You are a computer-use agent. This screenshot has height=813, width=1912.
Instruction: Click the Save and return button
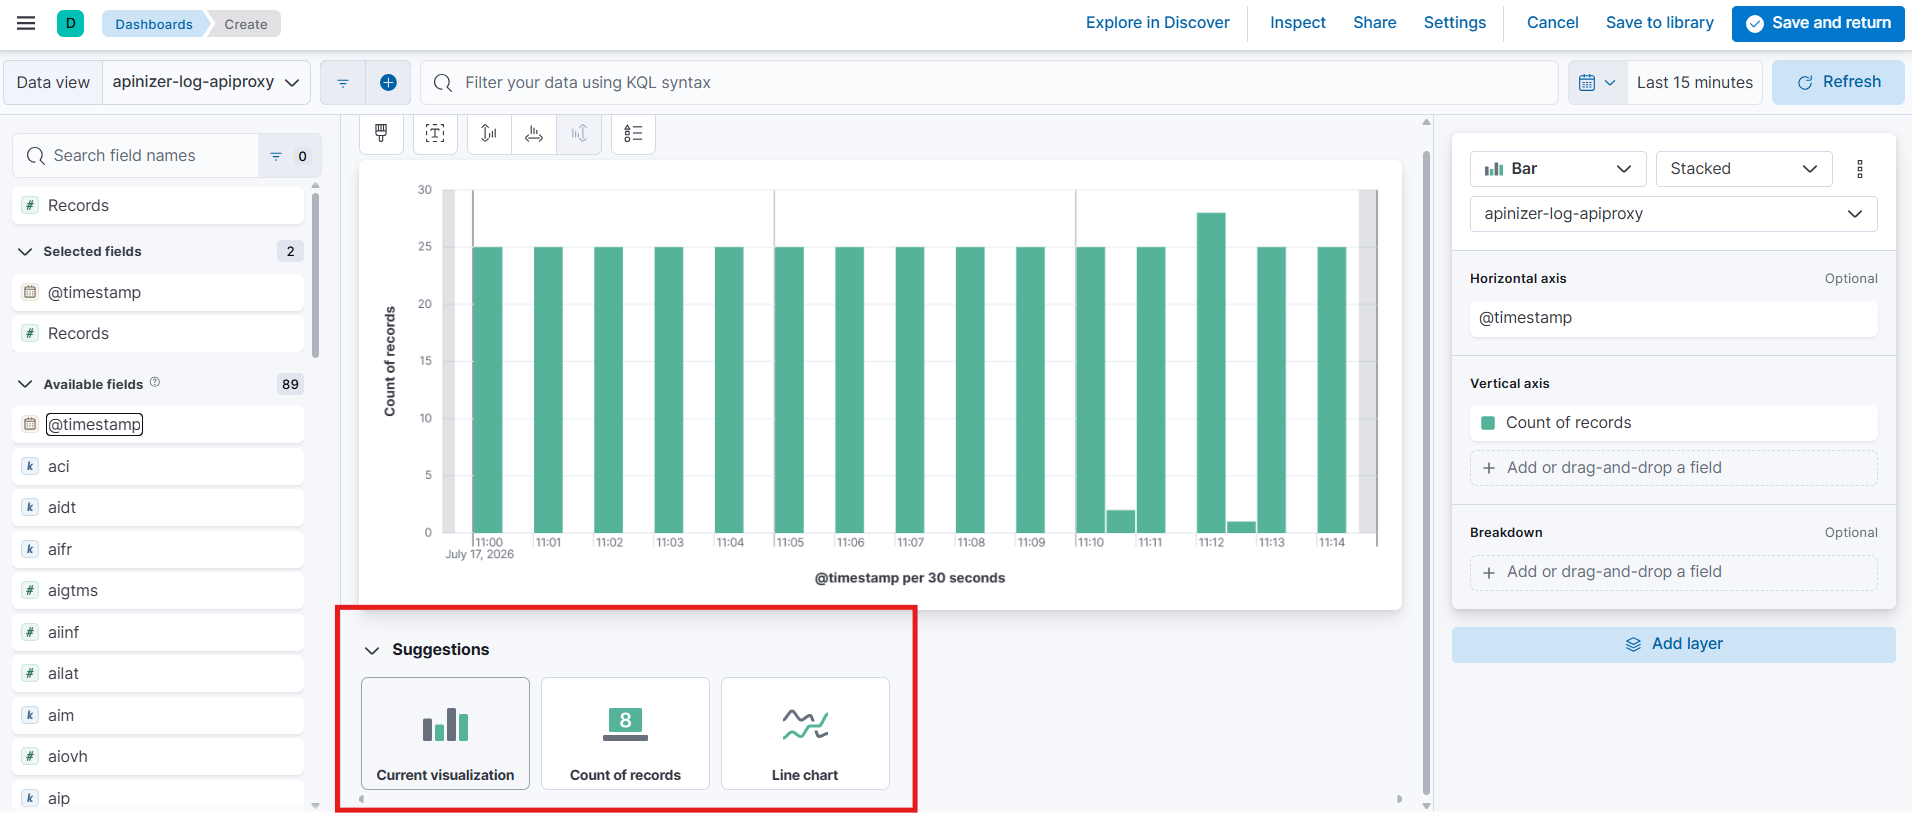(x=1818, y=23)
